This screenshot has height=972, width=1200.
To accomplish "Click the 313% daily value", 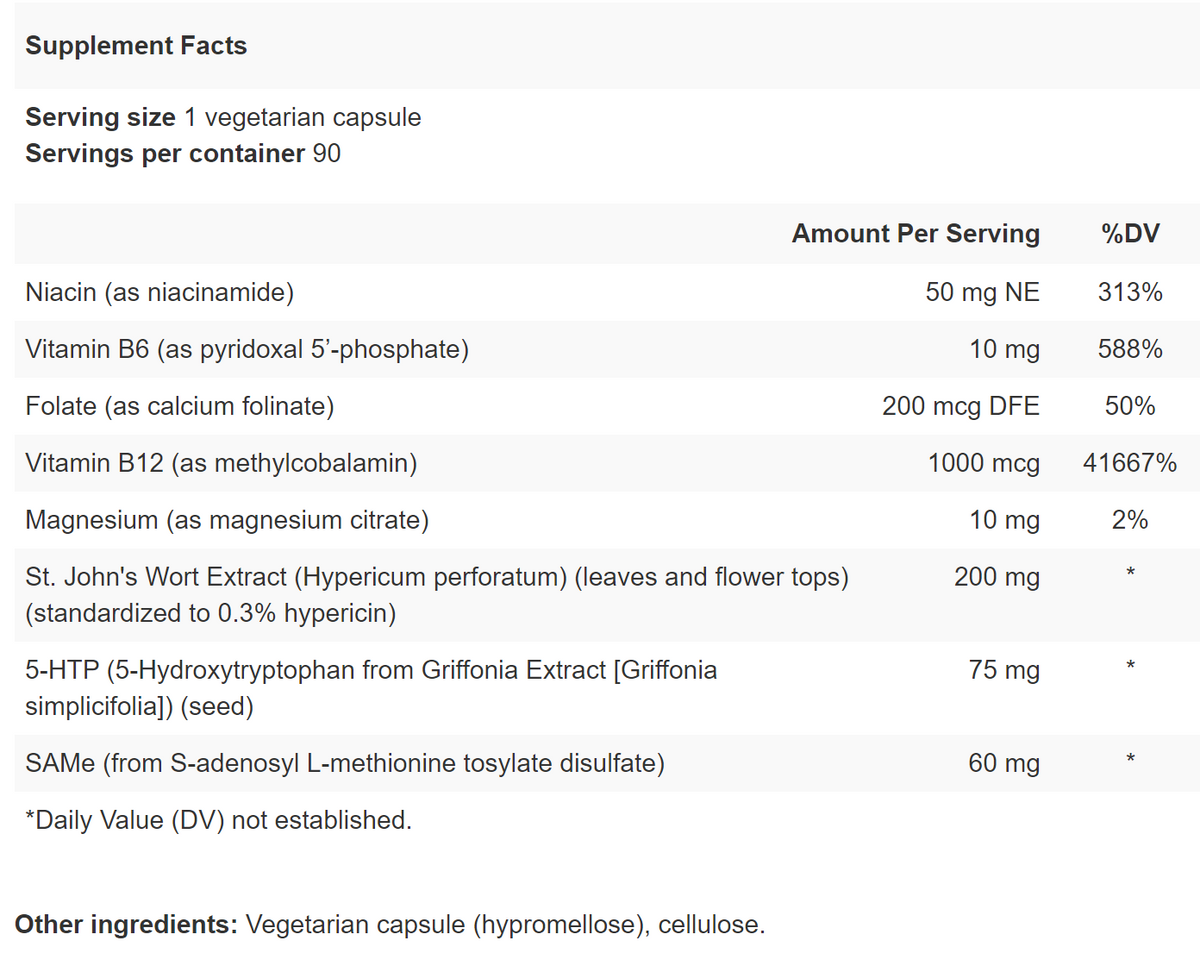I will point(1130,292).
